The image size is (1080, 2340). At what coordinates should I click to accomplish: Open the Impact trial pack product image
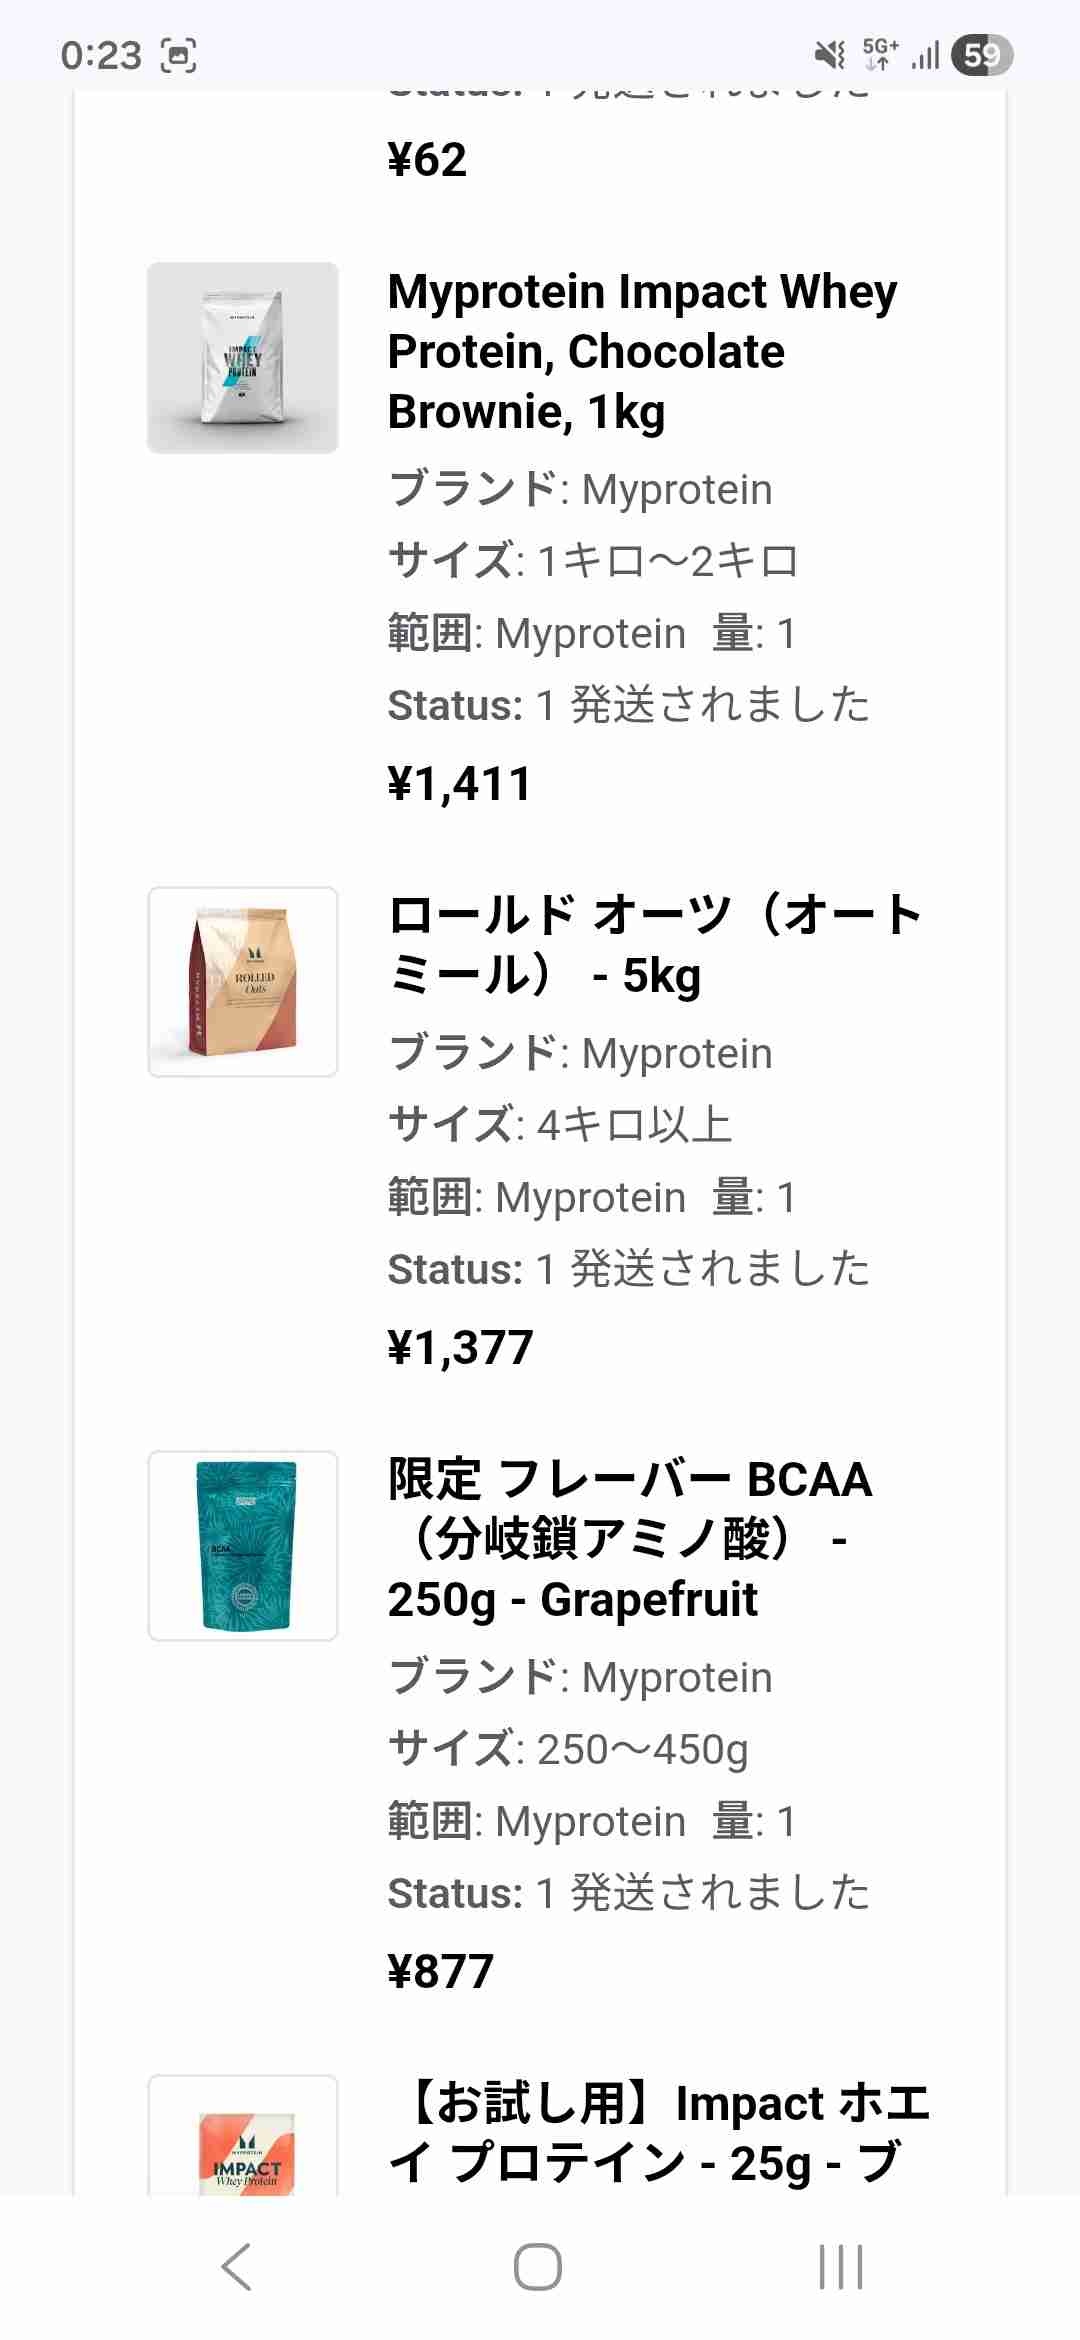[243, 2140]
